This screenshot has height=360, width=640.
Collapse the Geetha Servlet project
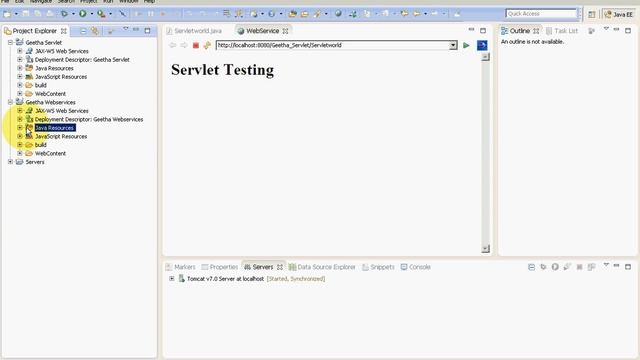[x=10, y=42]
